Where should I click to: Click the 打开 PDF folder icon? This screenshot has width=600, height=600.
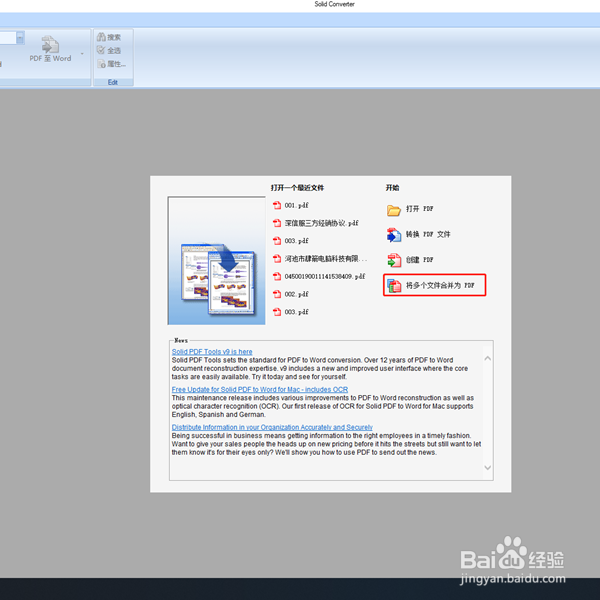coord(393,210)
